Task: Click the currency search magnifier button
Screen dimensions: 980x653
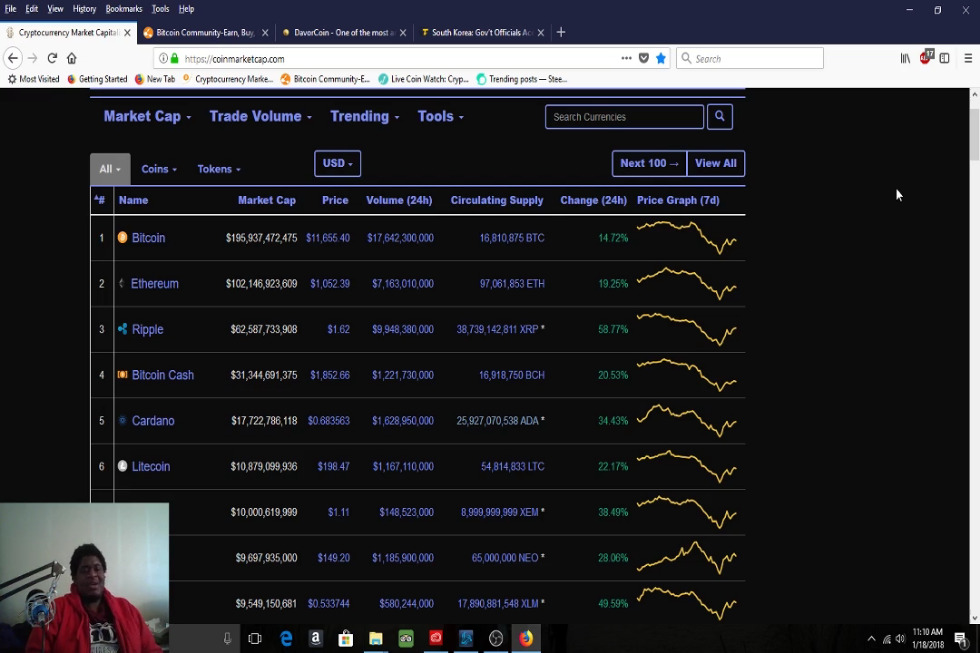Action: (x=719, y=116)
